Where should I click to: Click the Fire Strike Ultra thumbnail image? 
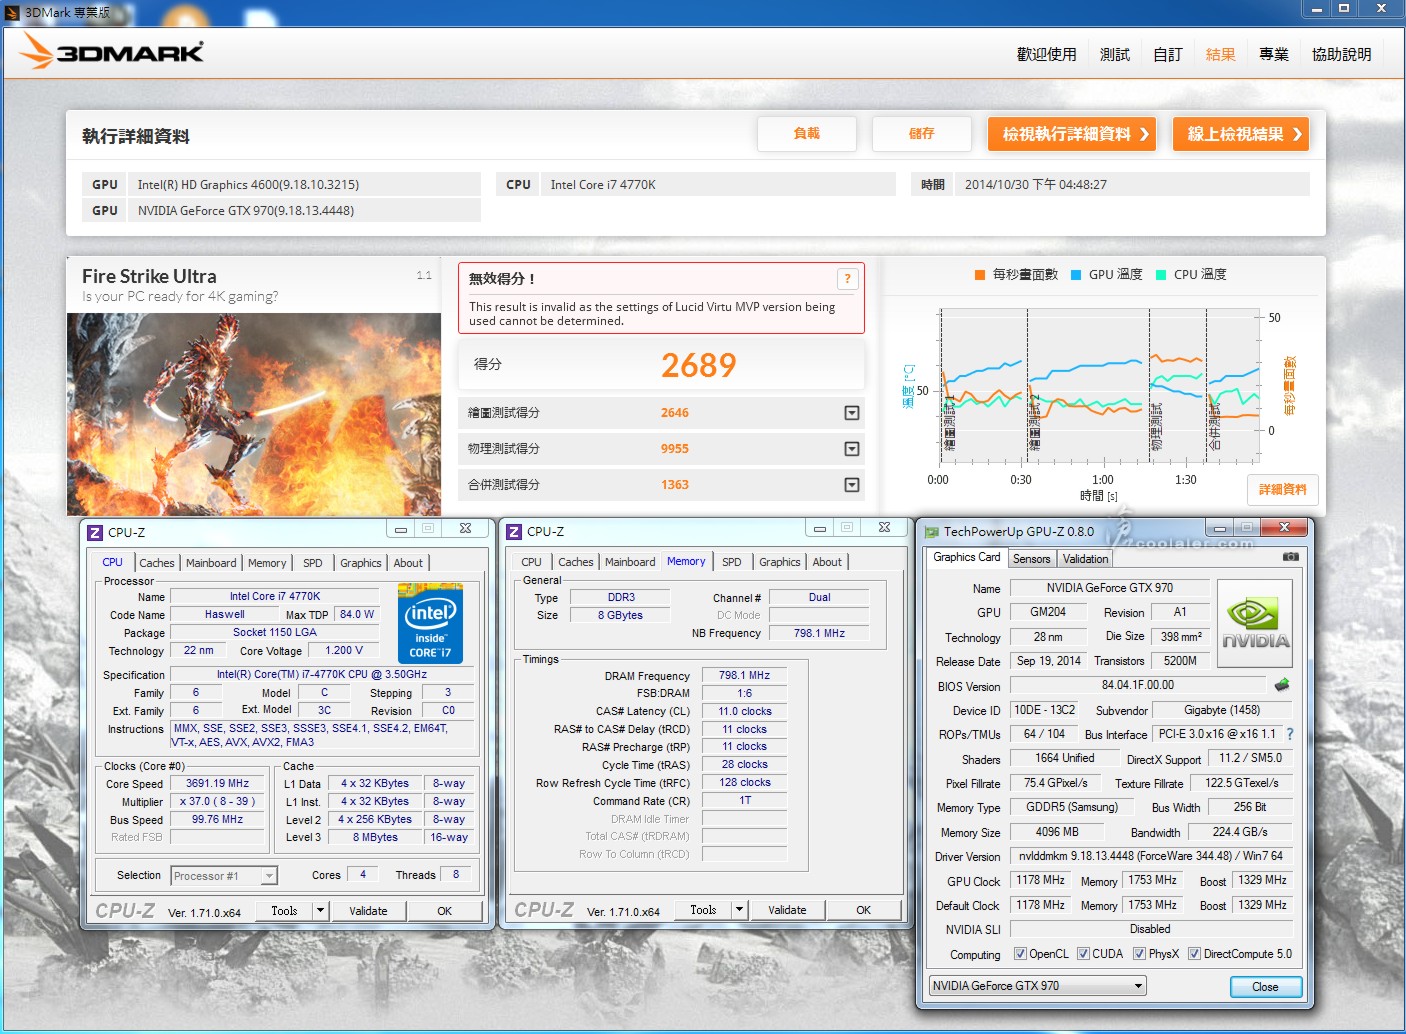[x=254, y=414]
